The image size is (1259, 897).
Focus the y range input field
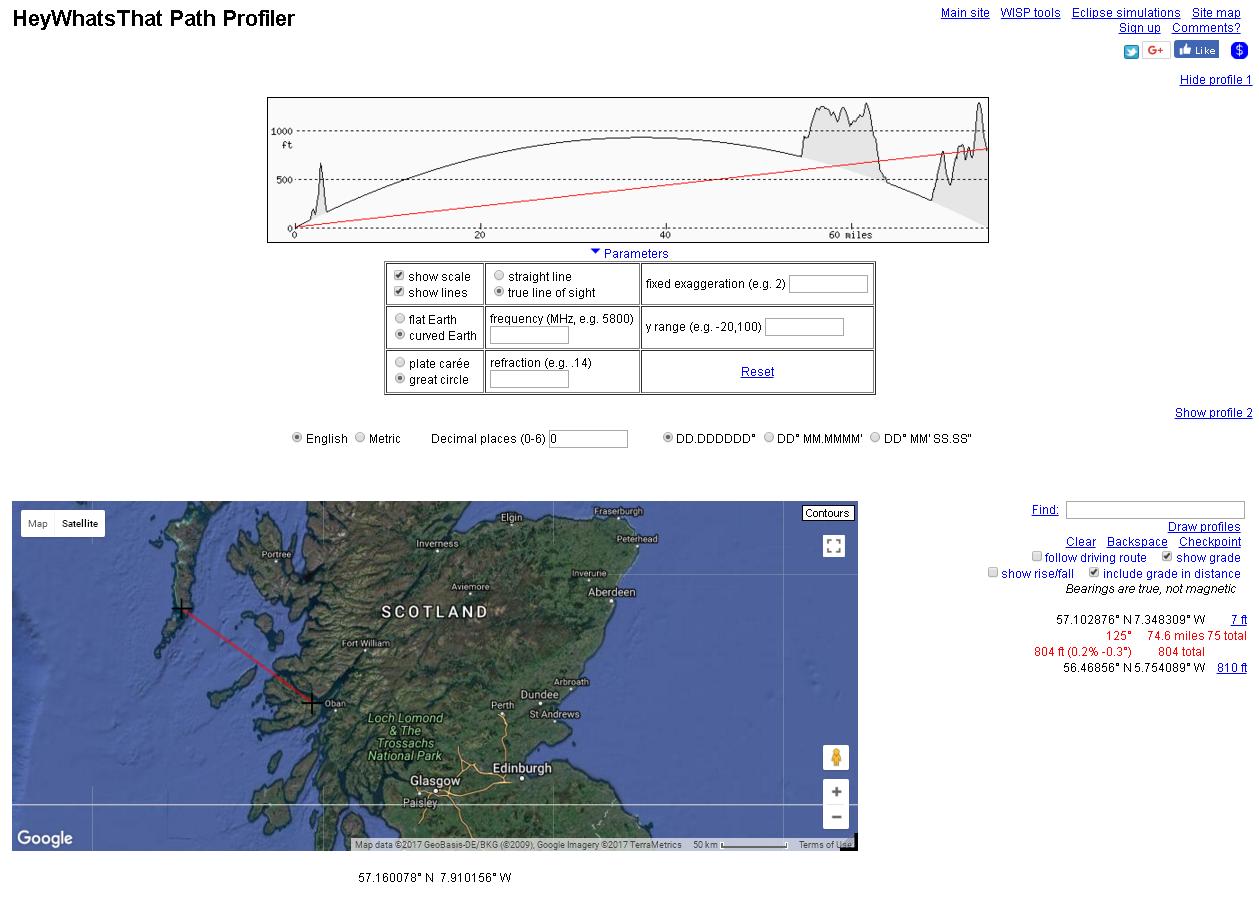tap(804, 327)
